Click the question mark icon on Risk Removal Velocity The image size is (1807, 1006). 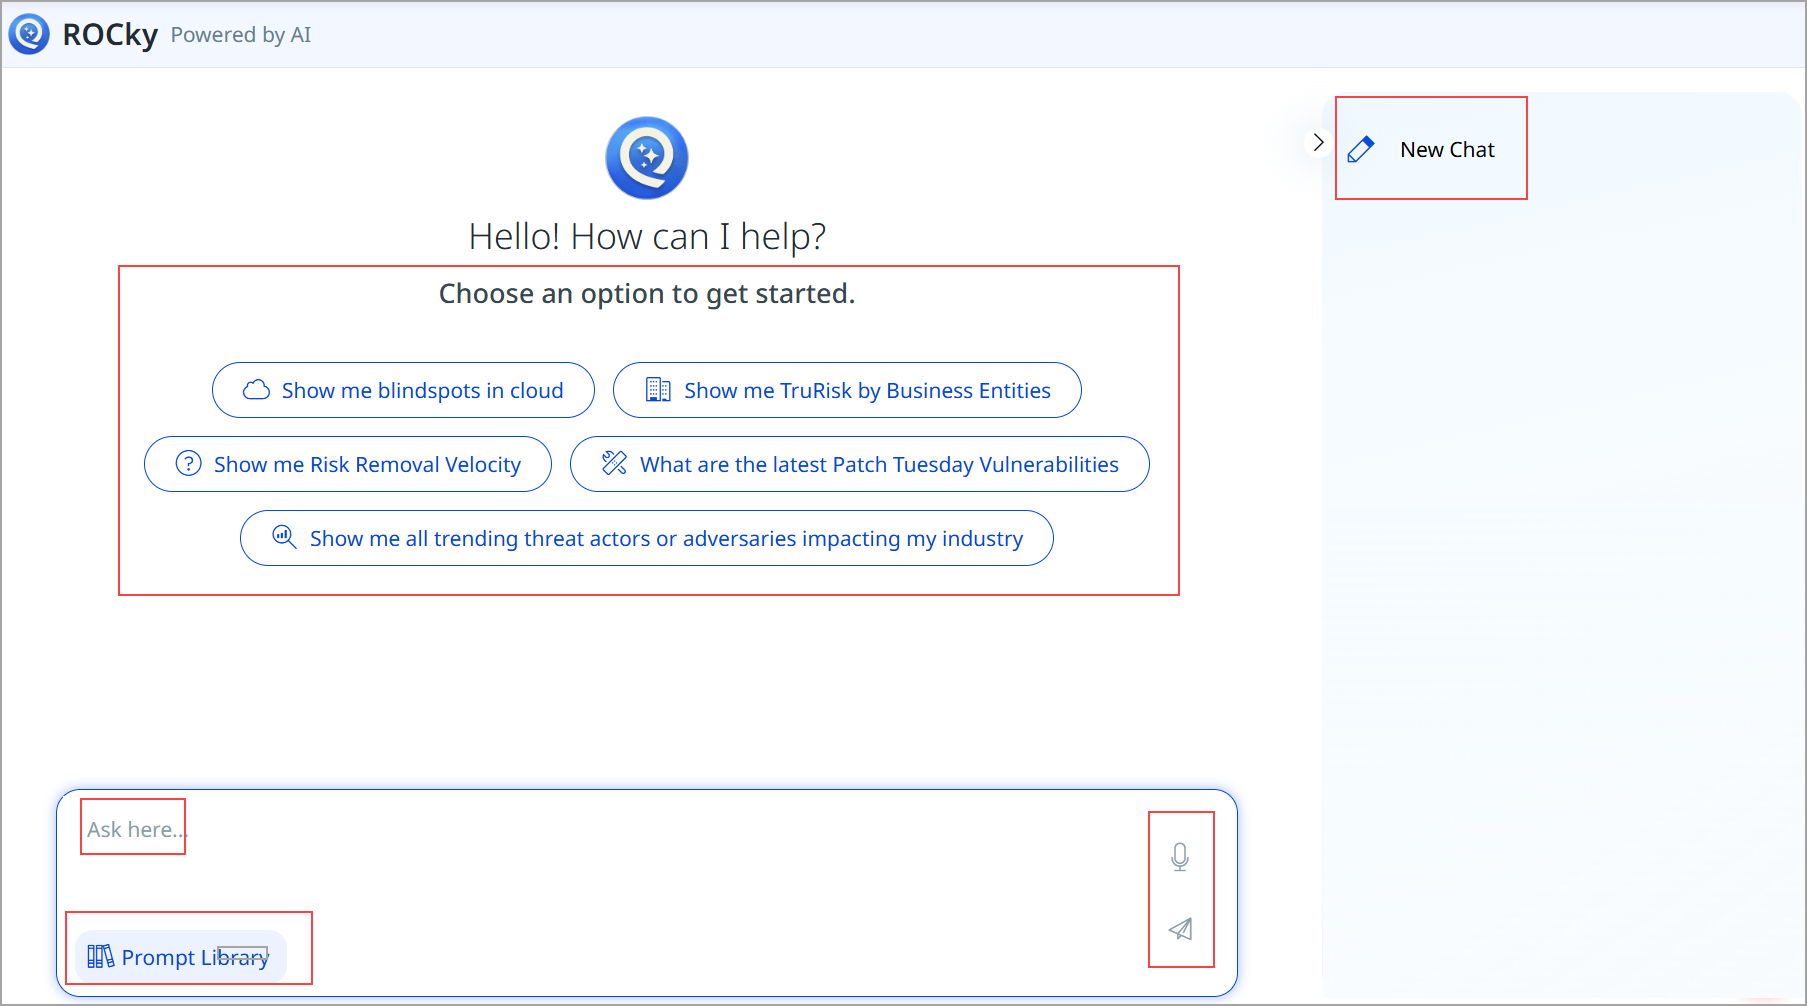click(187, 463)
